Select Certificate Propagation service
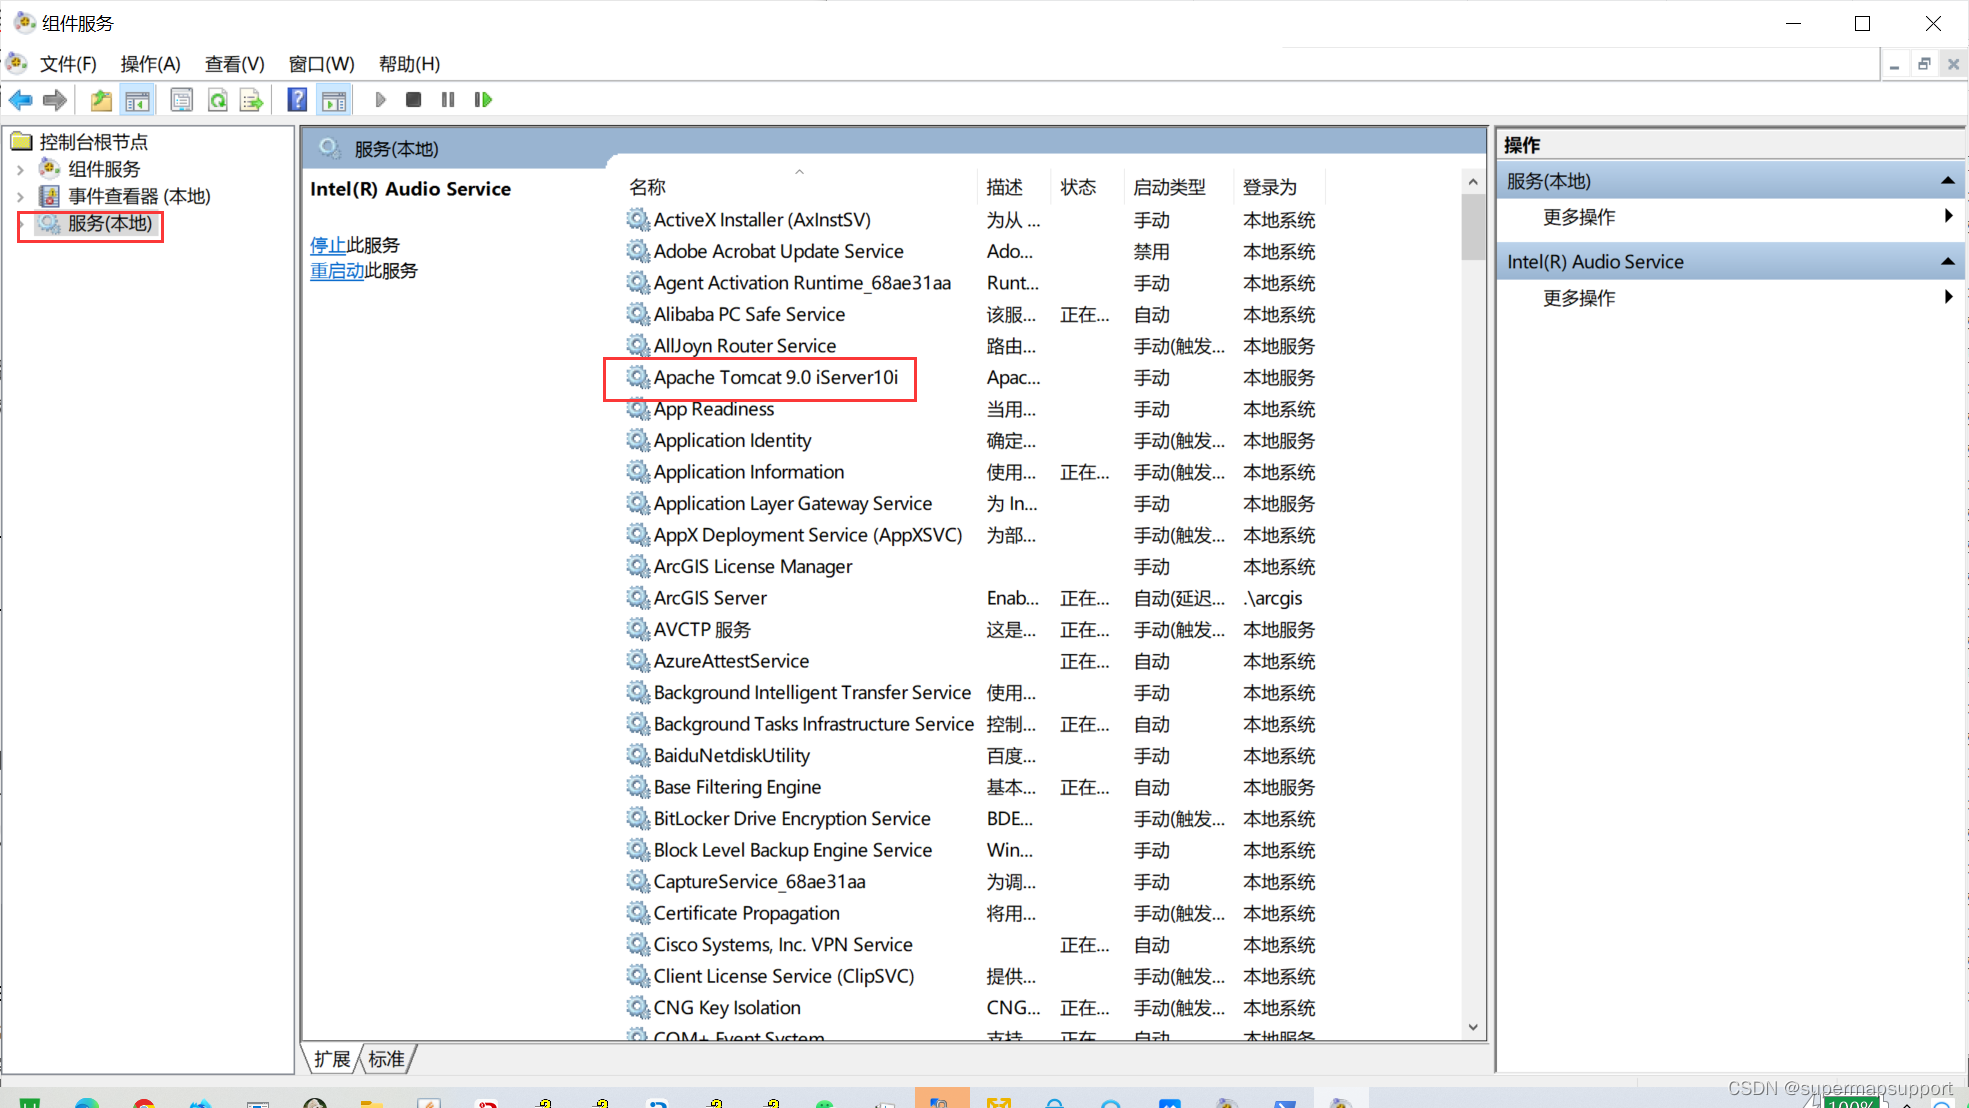The width and height of the screenshot is (1969, 1108). click(746, 913)
